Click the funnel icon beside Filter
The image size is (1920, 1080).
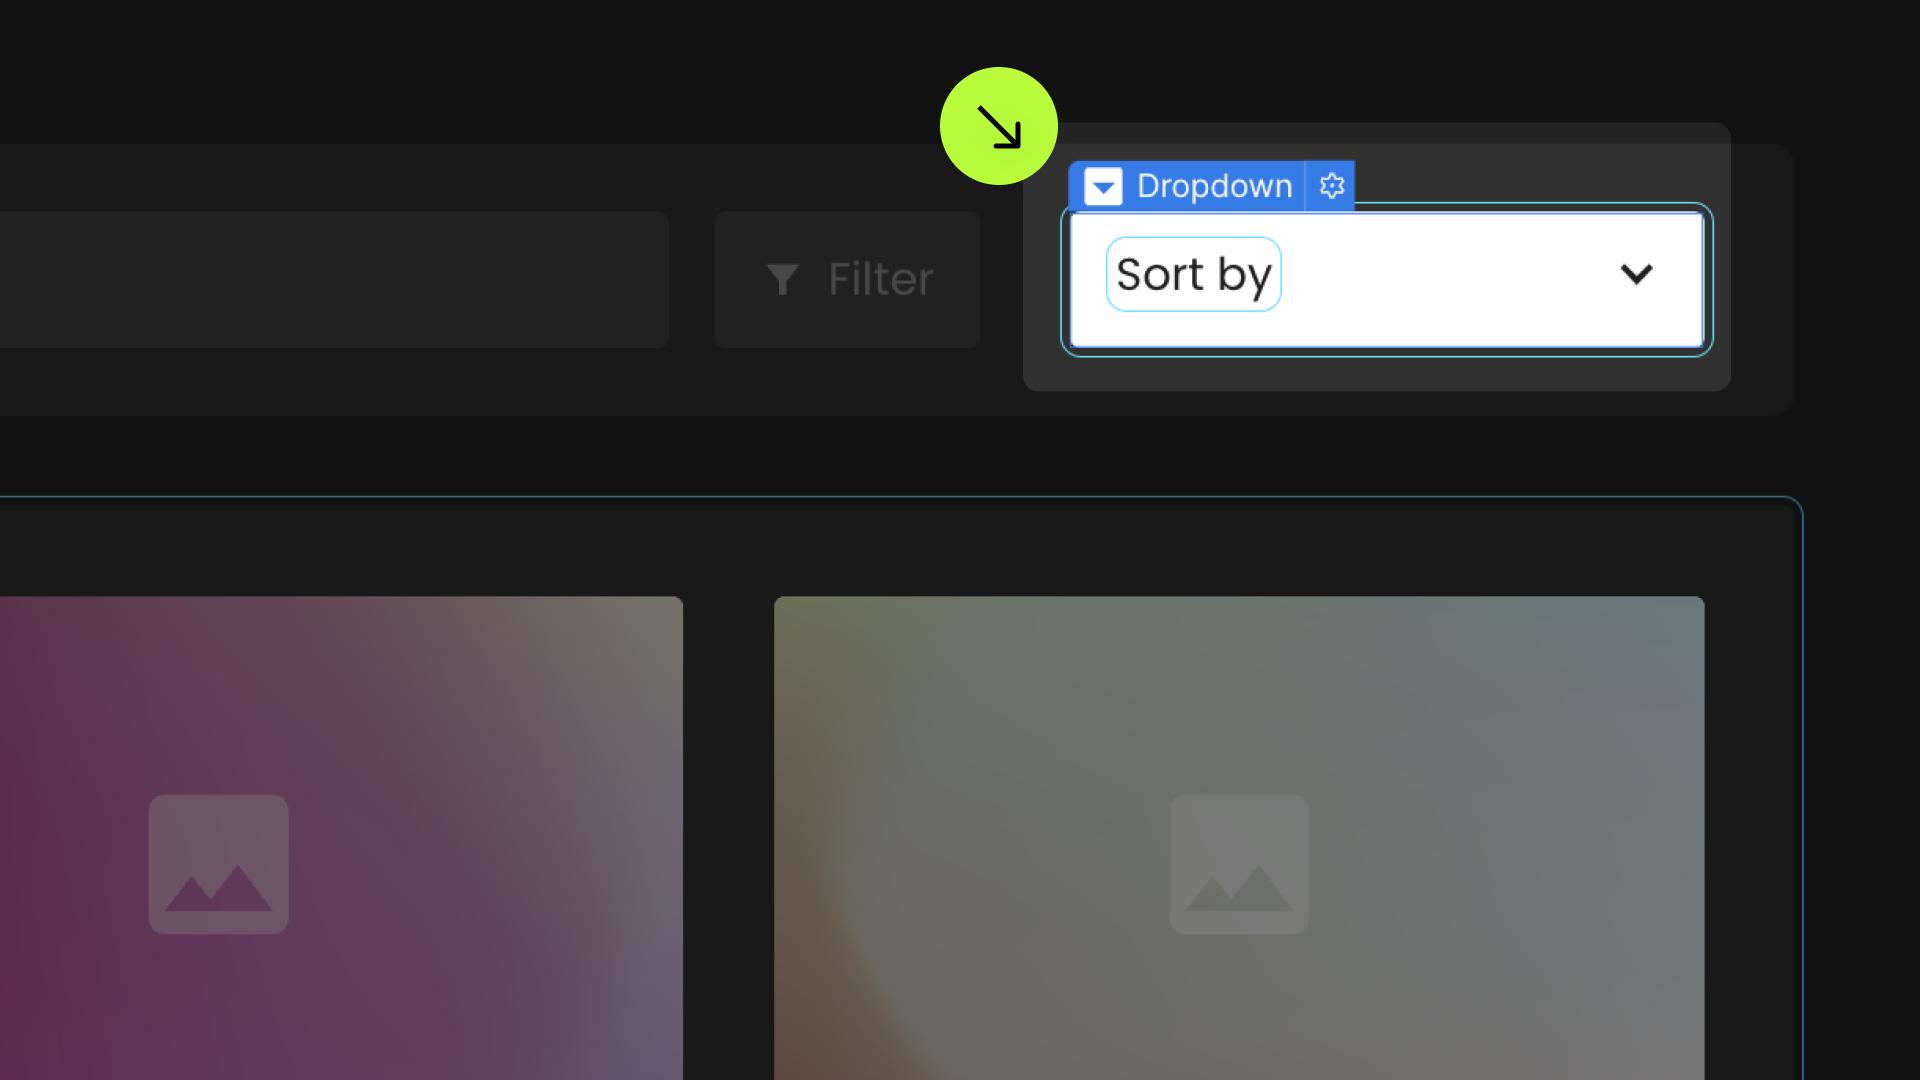click(x=782, y=279)
